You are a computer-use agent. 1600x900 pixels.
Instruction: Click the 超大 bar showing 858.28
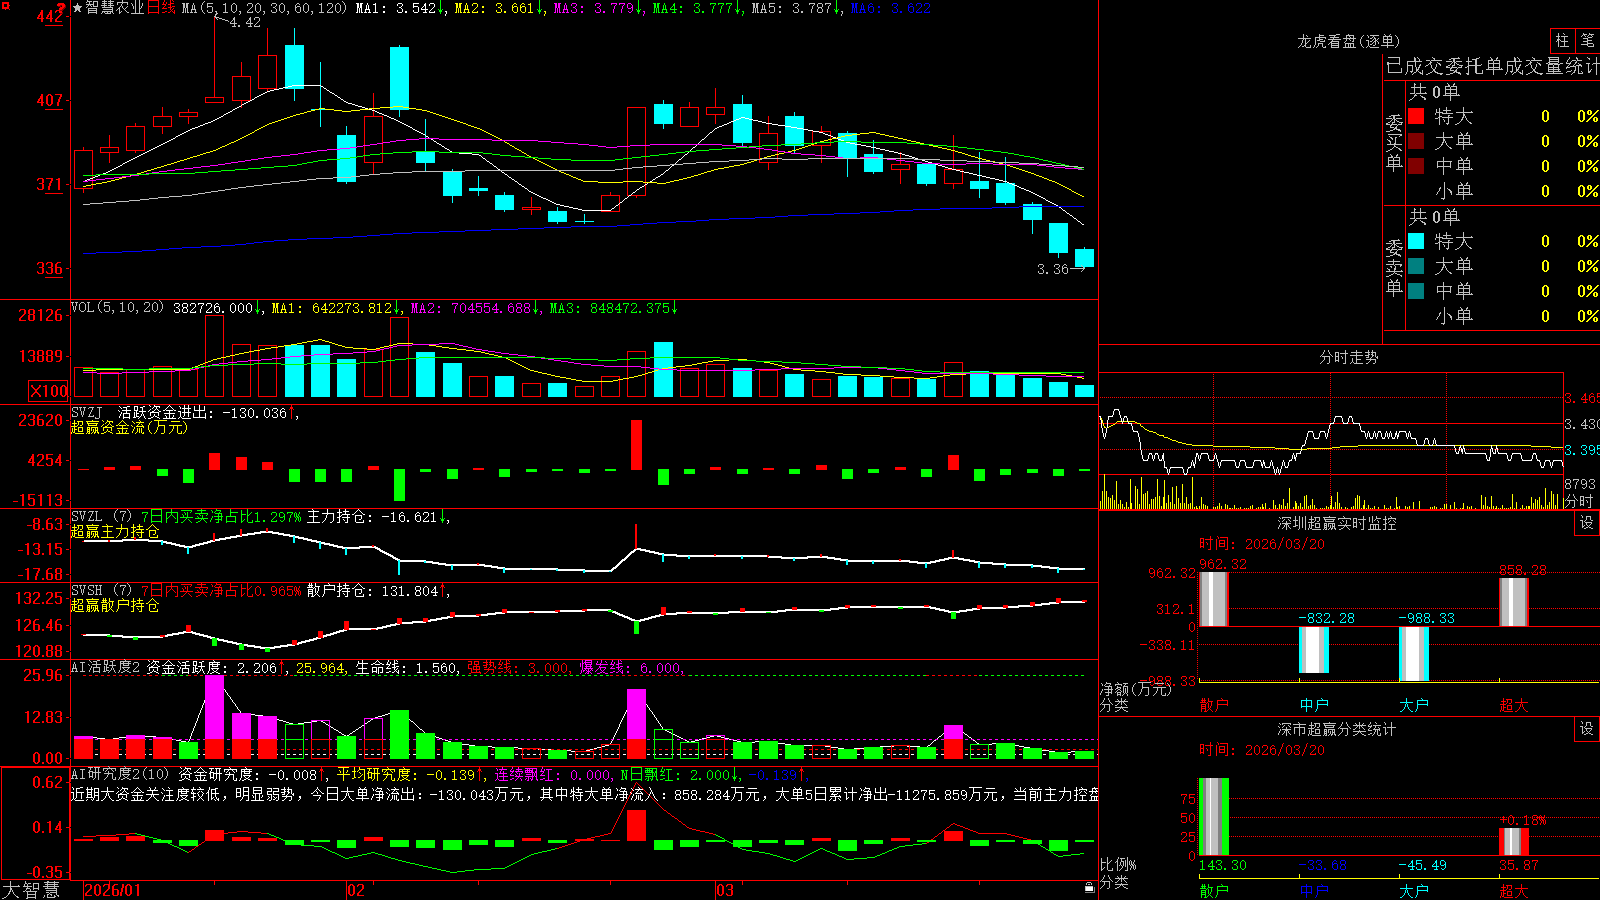click(1513, 602)
